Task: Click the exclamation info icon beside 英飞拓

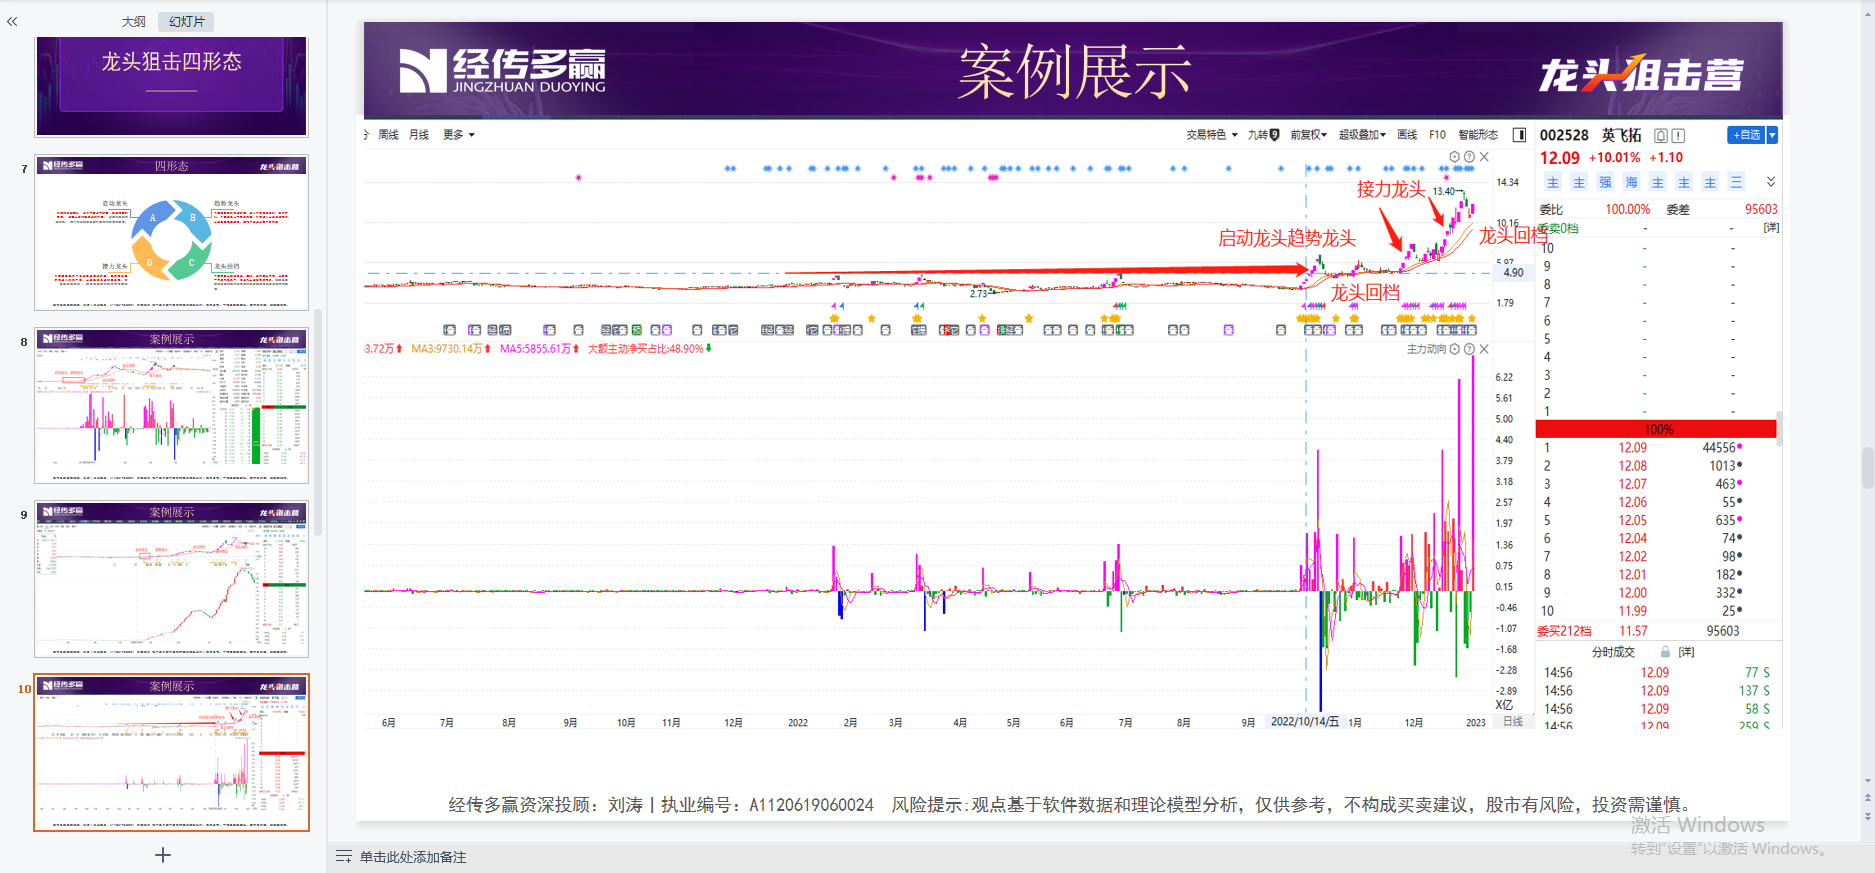Action: pos(1678,136)
